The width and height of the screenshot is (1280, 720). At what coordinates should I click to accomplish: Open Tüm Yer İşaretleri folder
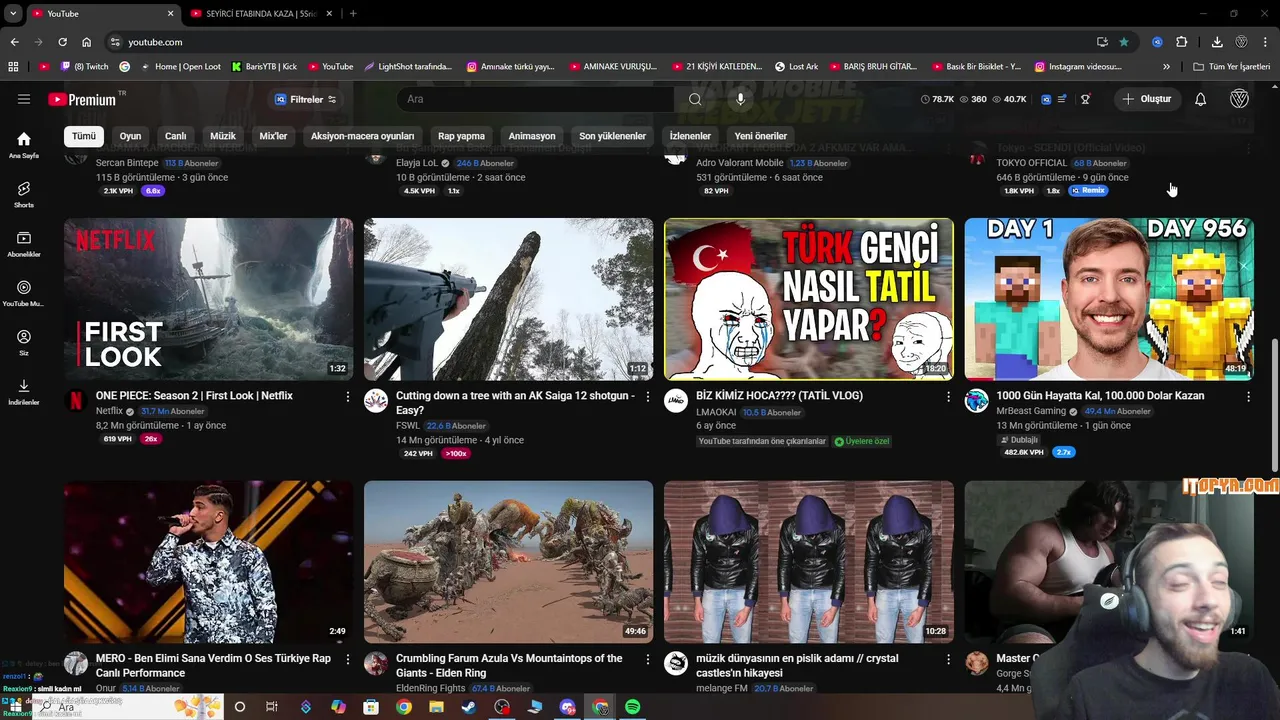tap(1232, 67)
